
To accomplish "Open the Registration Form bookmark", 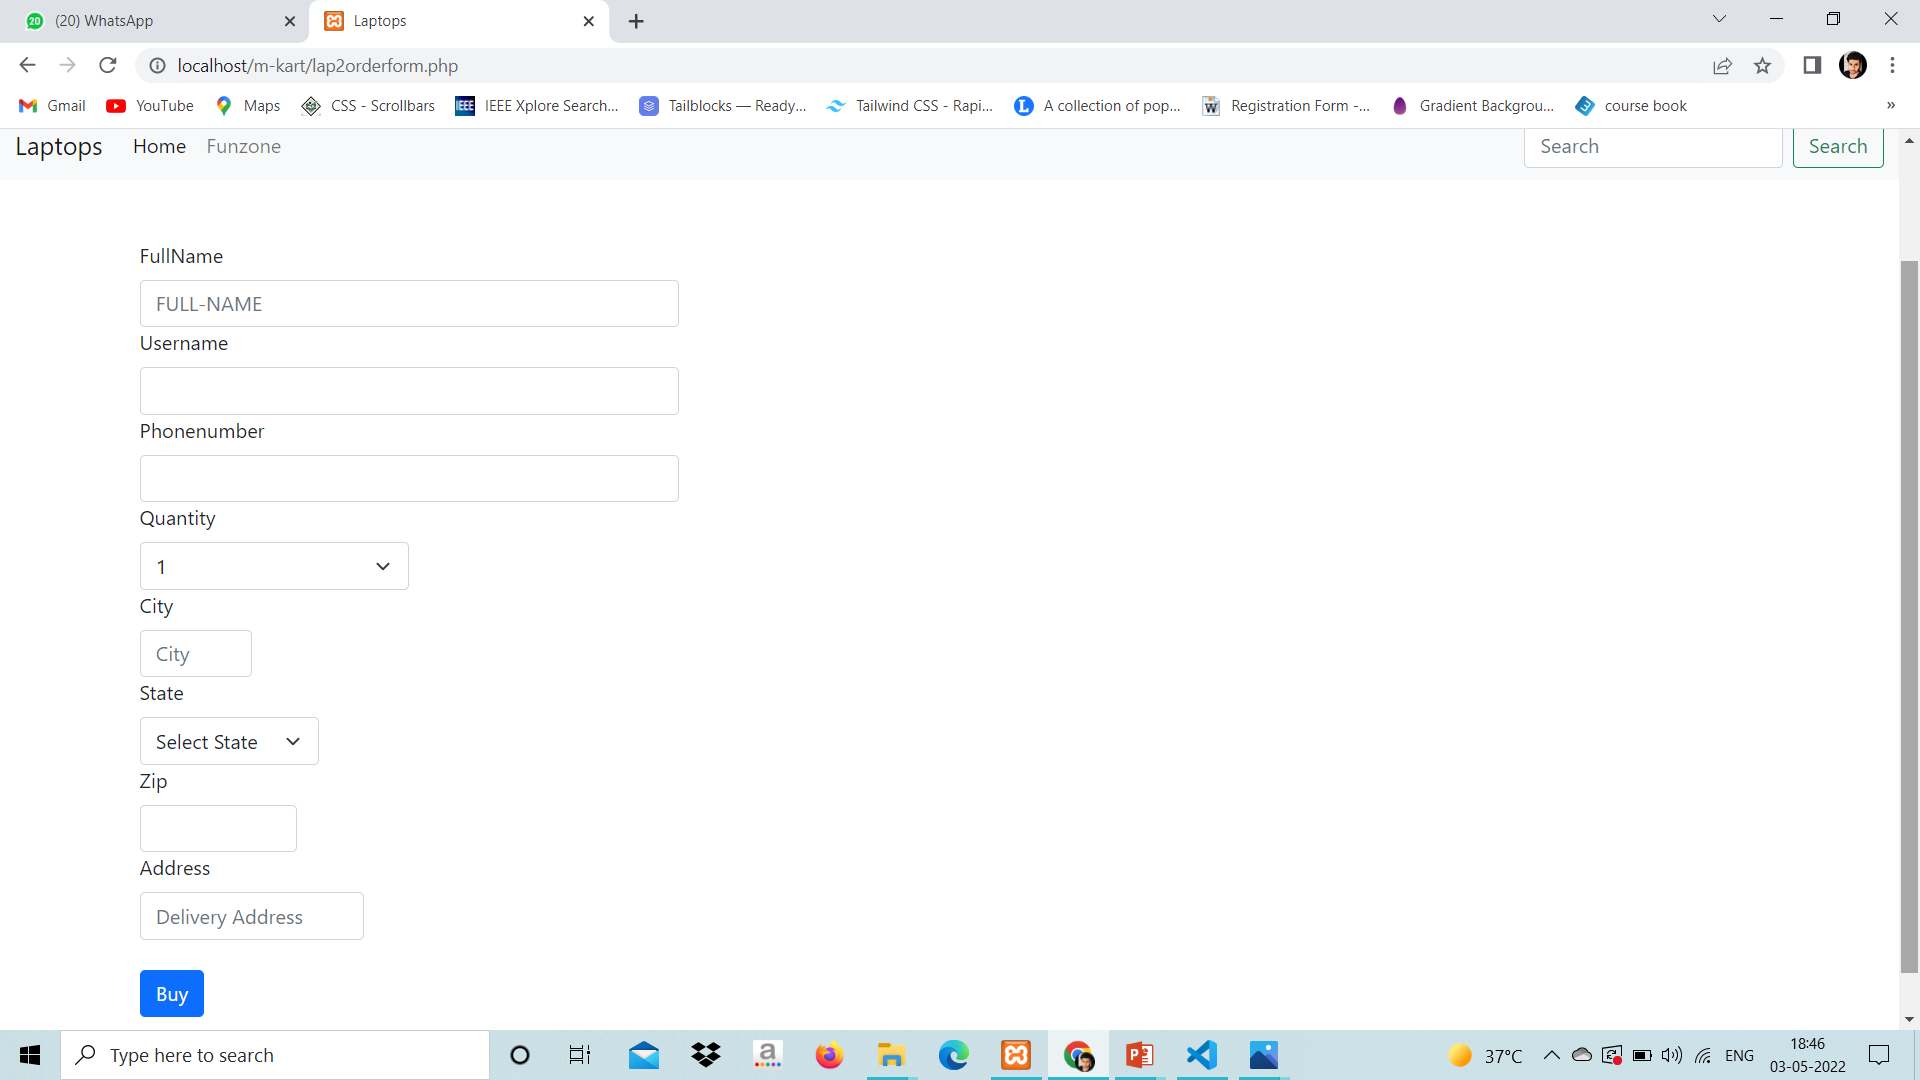I will pyautogui.click(x=1286, y=105).
